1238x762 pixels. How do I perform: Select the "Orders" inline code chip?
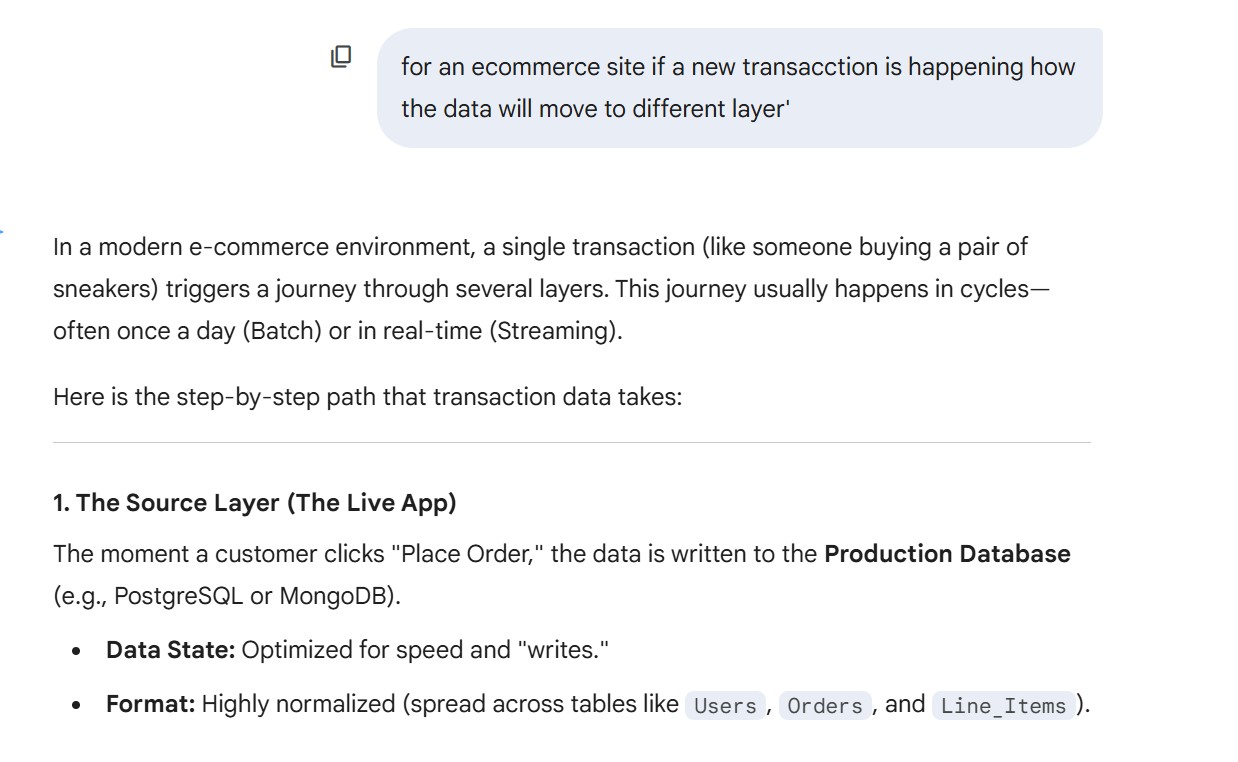click(x=824, y=705)
